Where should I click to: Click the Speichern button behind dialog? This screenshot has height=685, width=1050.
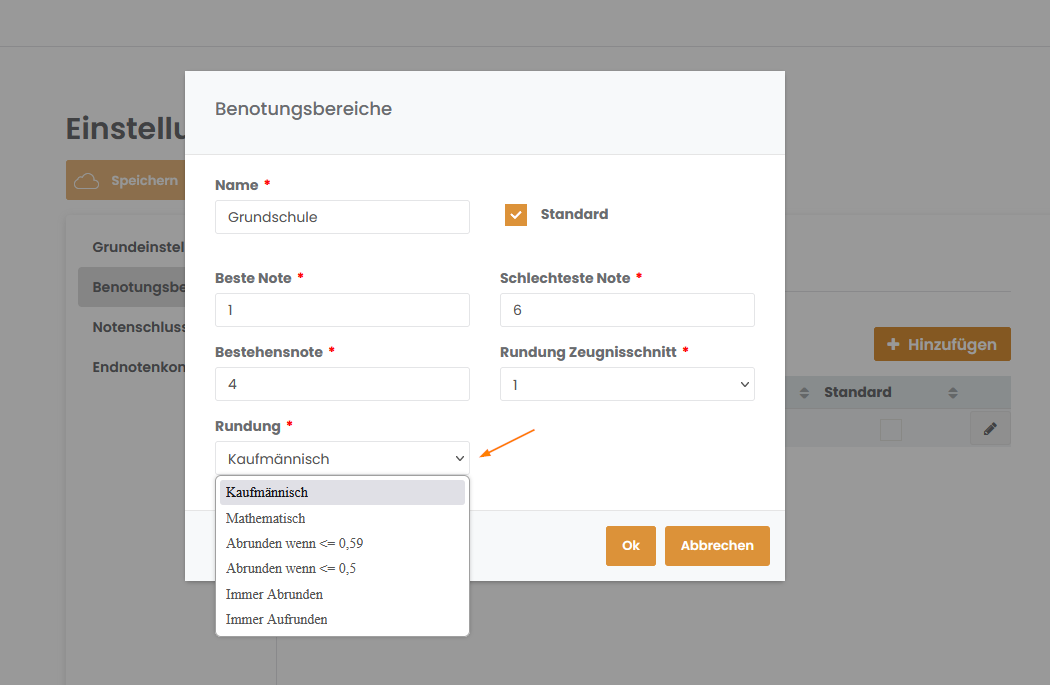click(125, 180)
